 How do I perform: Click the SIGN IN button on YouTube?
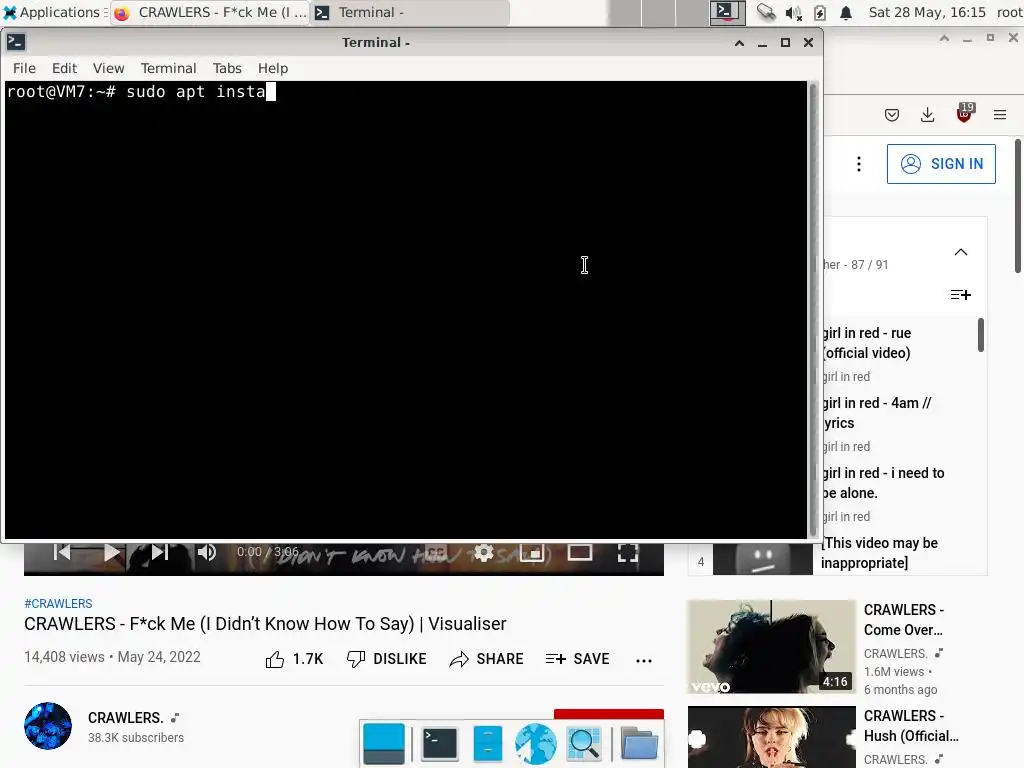tap(941, 164)
